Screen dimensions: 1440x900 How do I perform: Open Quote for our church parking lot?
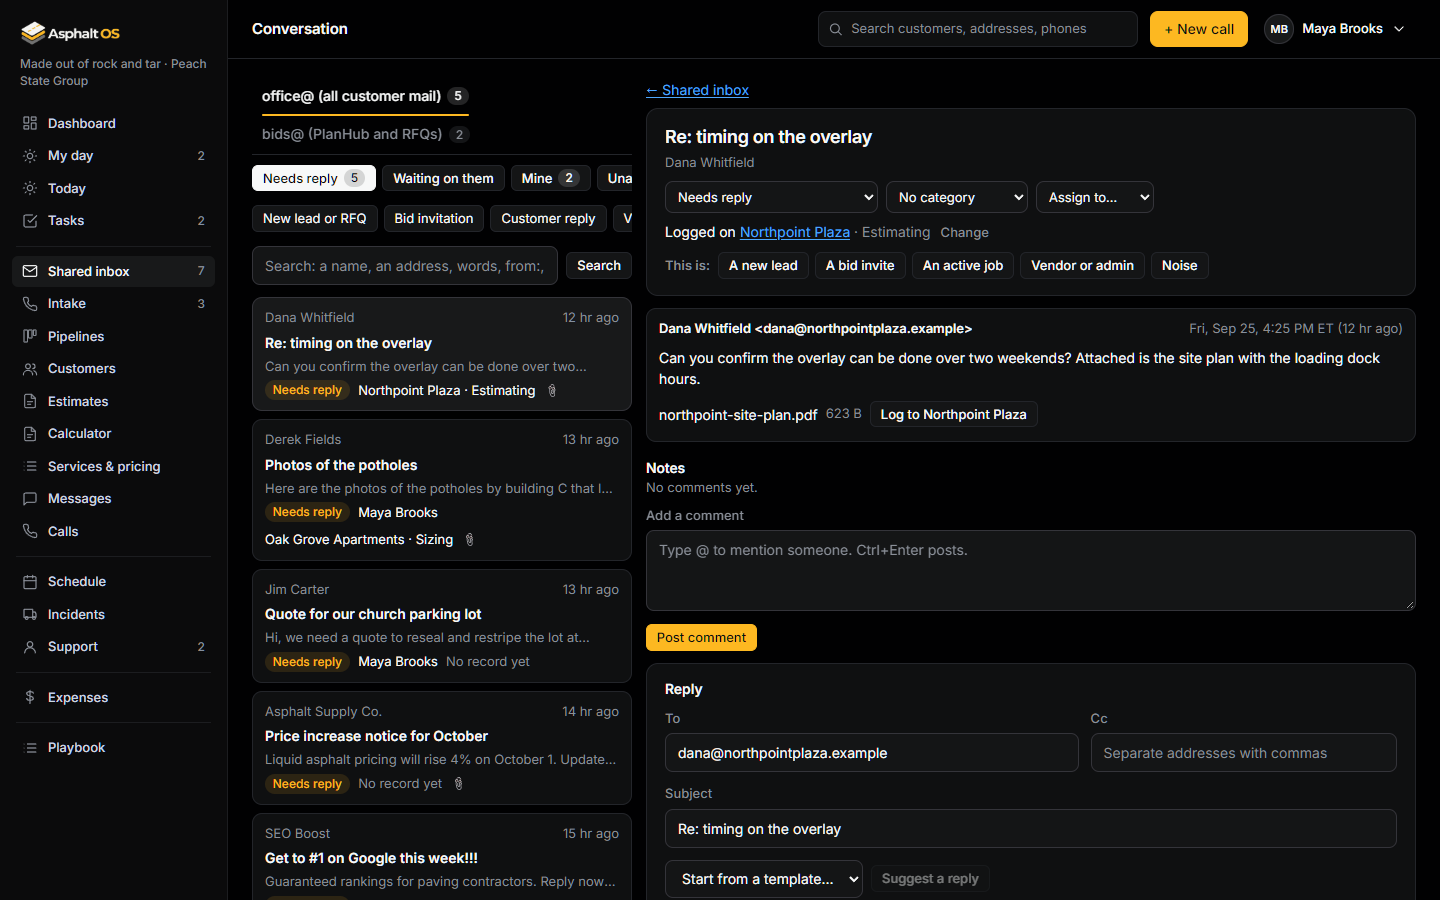[442, 626]
